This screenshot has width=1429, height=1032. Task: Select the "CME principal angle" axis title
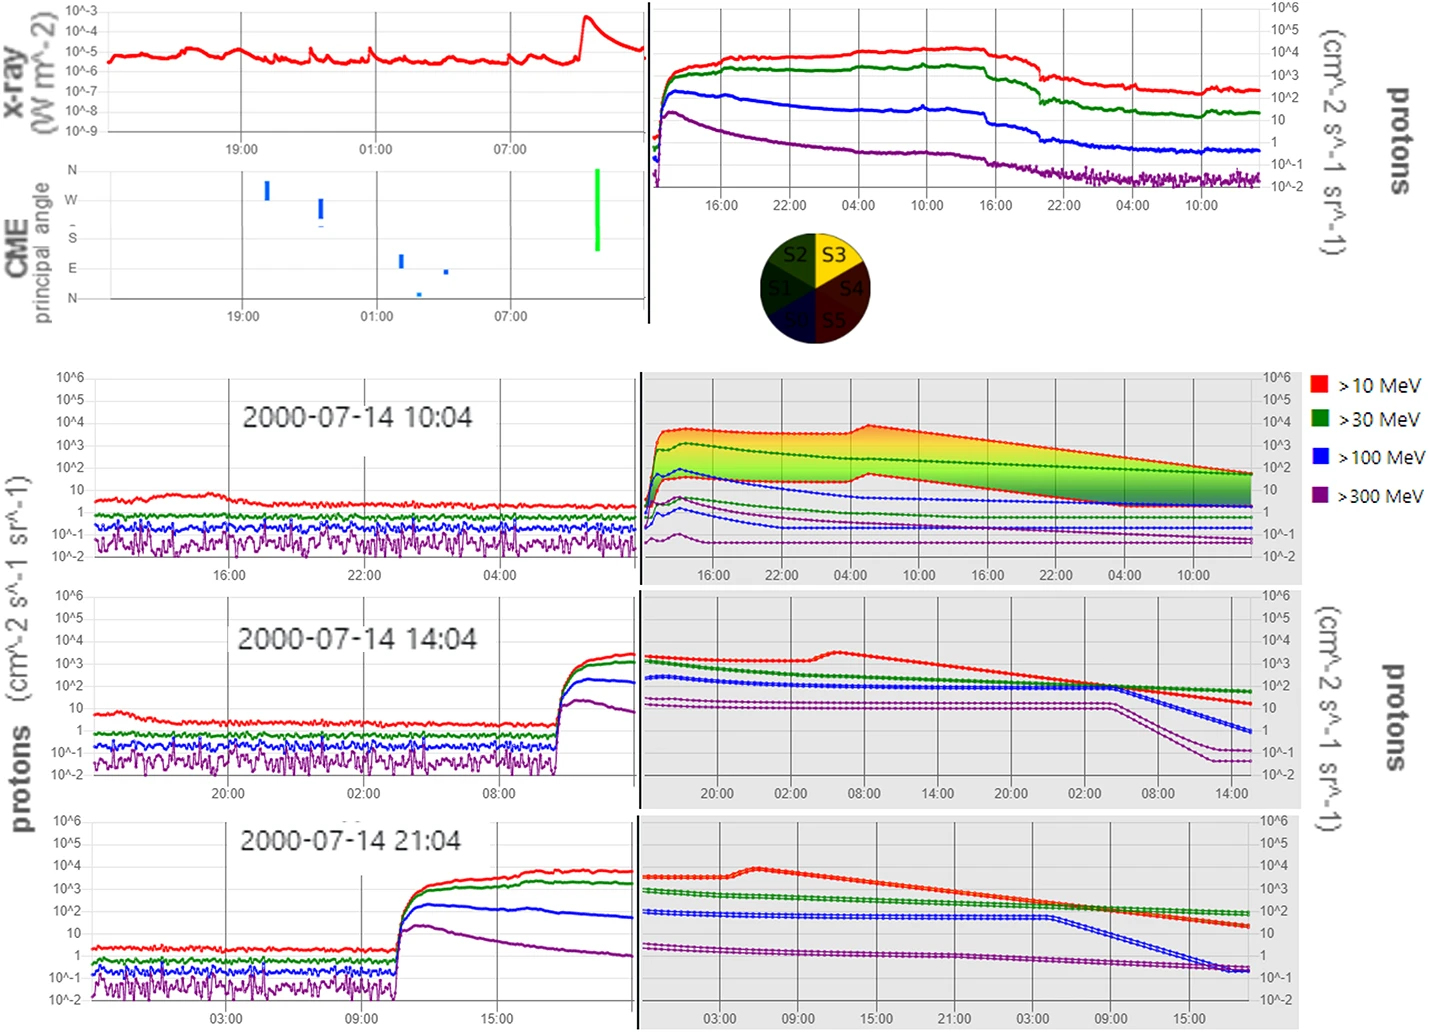click(28, 252)
